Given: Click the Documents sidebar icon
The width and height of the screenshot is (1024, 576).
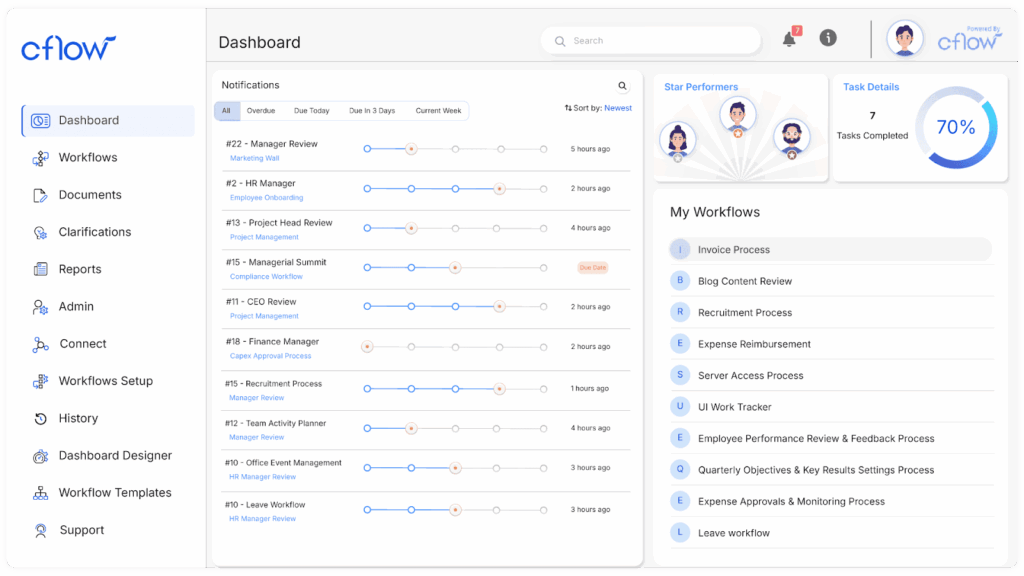Looking at the screenshot, I should click(x=40, y=195).
